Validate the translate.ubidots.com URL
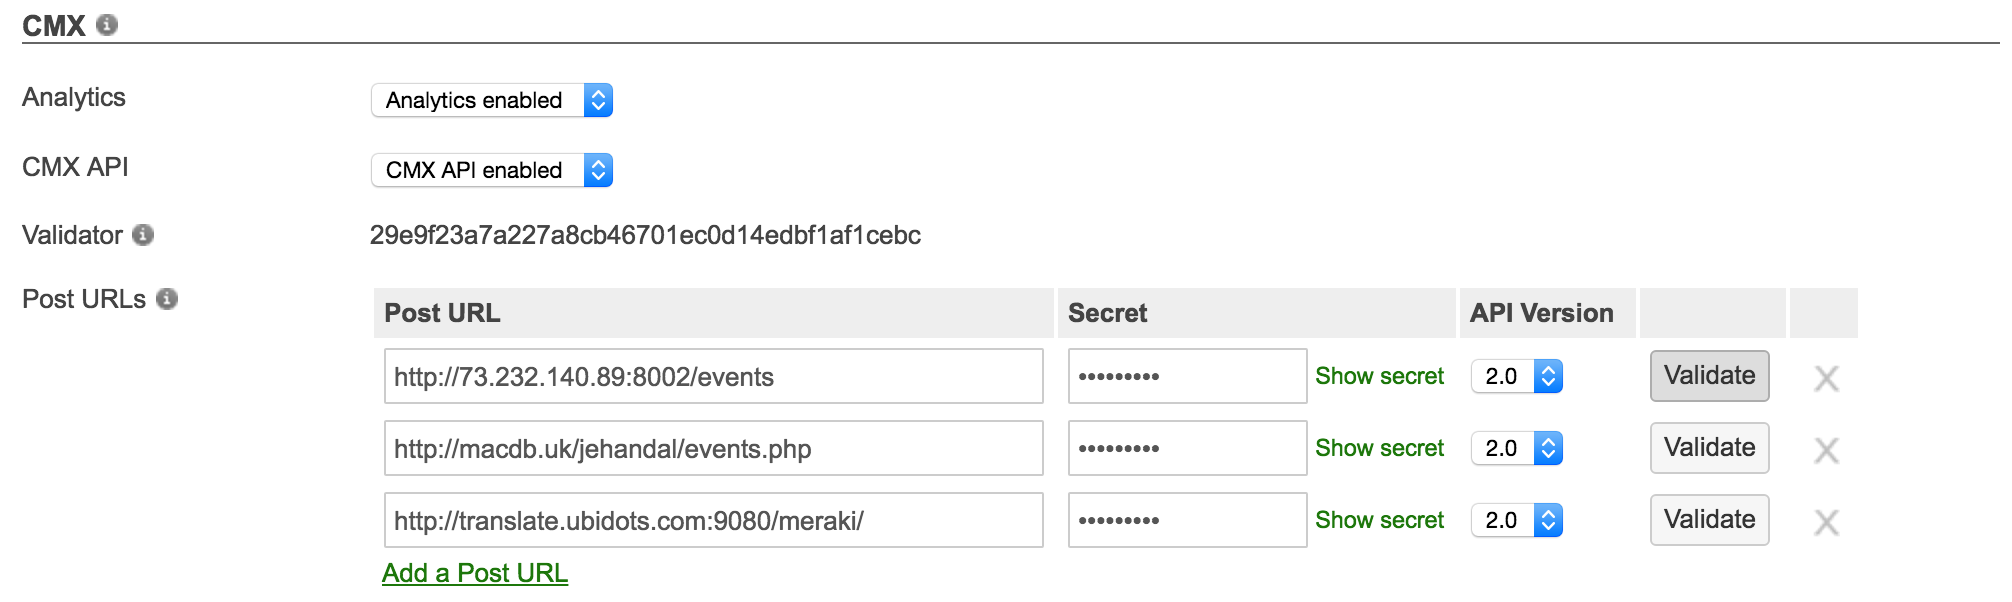This screenshot has height=602, width=2012. coord(1710,520)
